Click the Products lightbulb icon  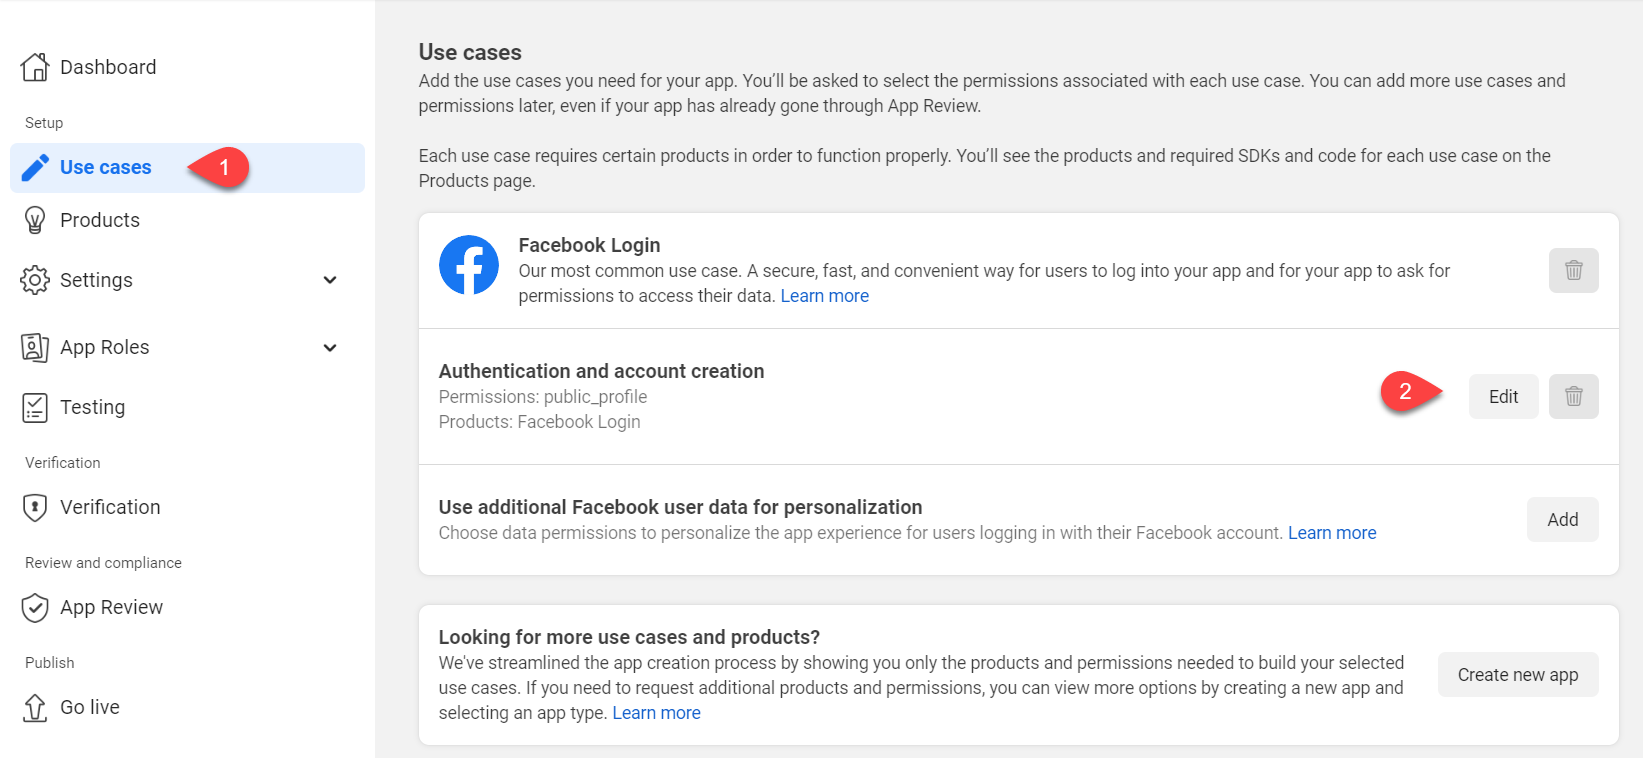pyautogui.click(x=35, y=220)
